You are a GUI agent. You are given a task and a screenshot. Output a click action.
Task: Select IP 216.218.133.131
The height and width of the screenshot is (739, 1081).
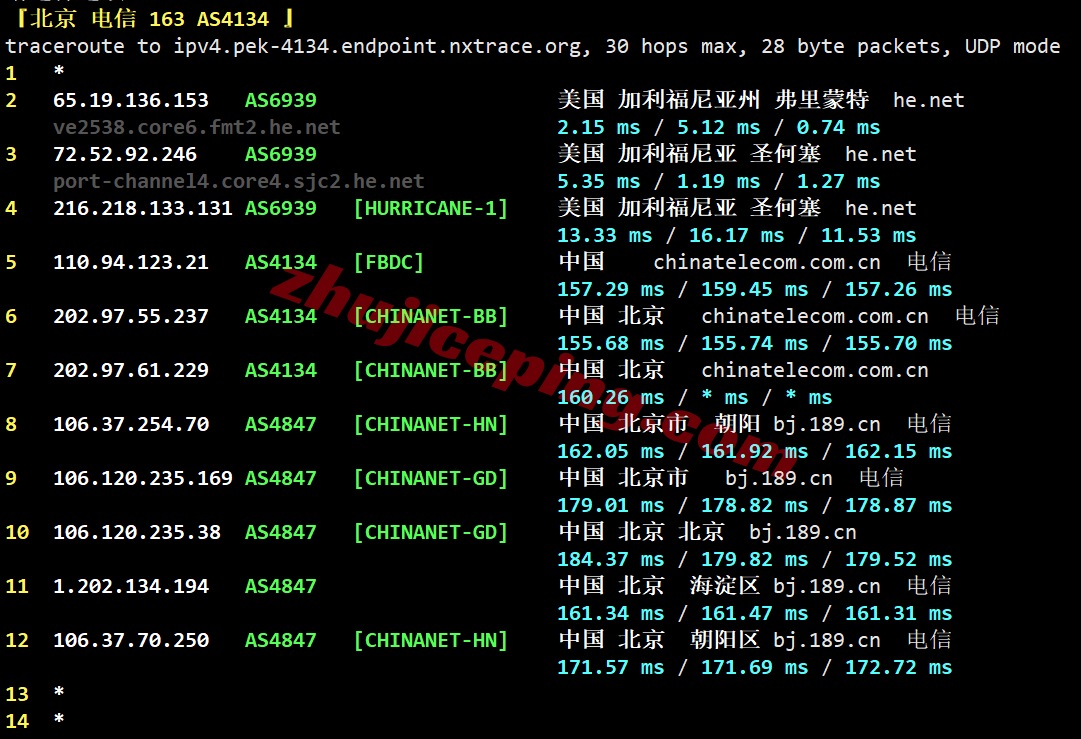143,209
